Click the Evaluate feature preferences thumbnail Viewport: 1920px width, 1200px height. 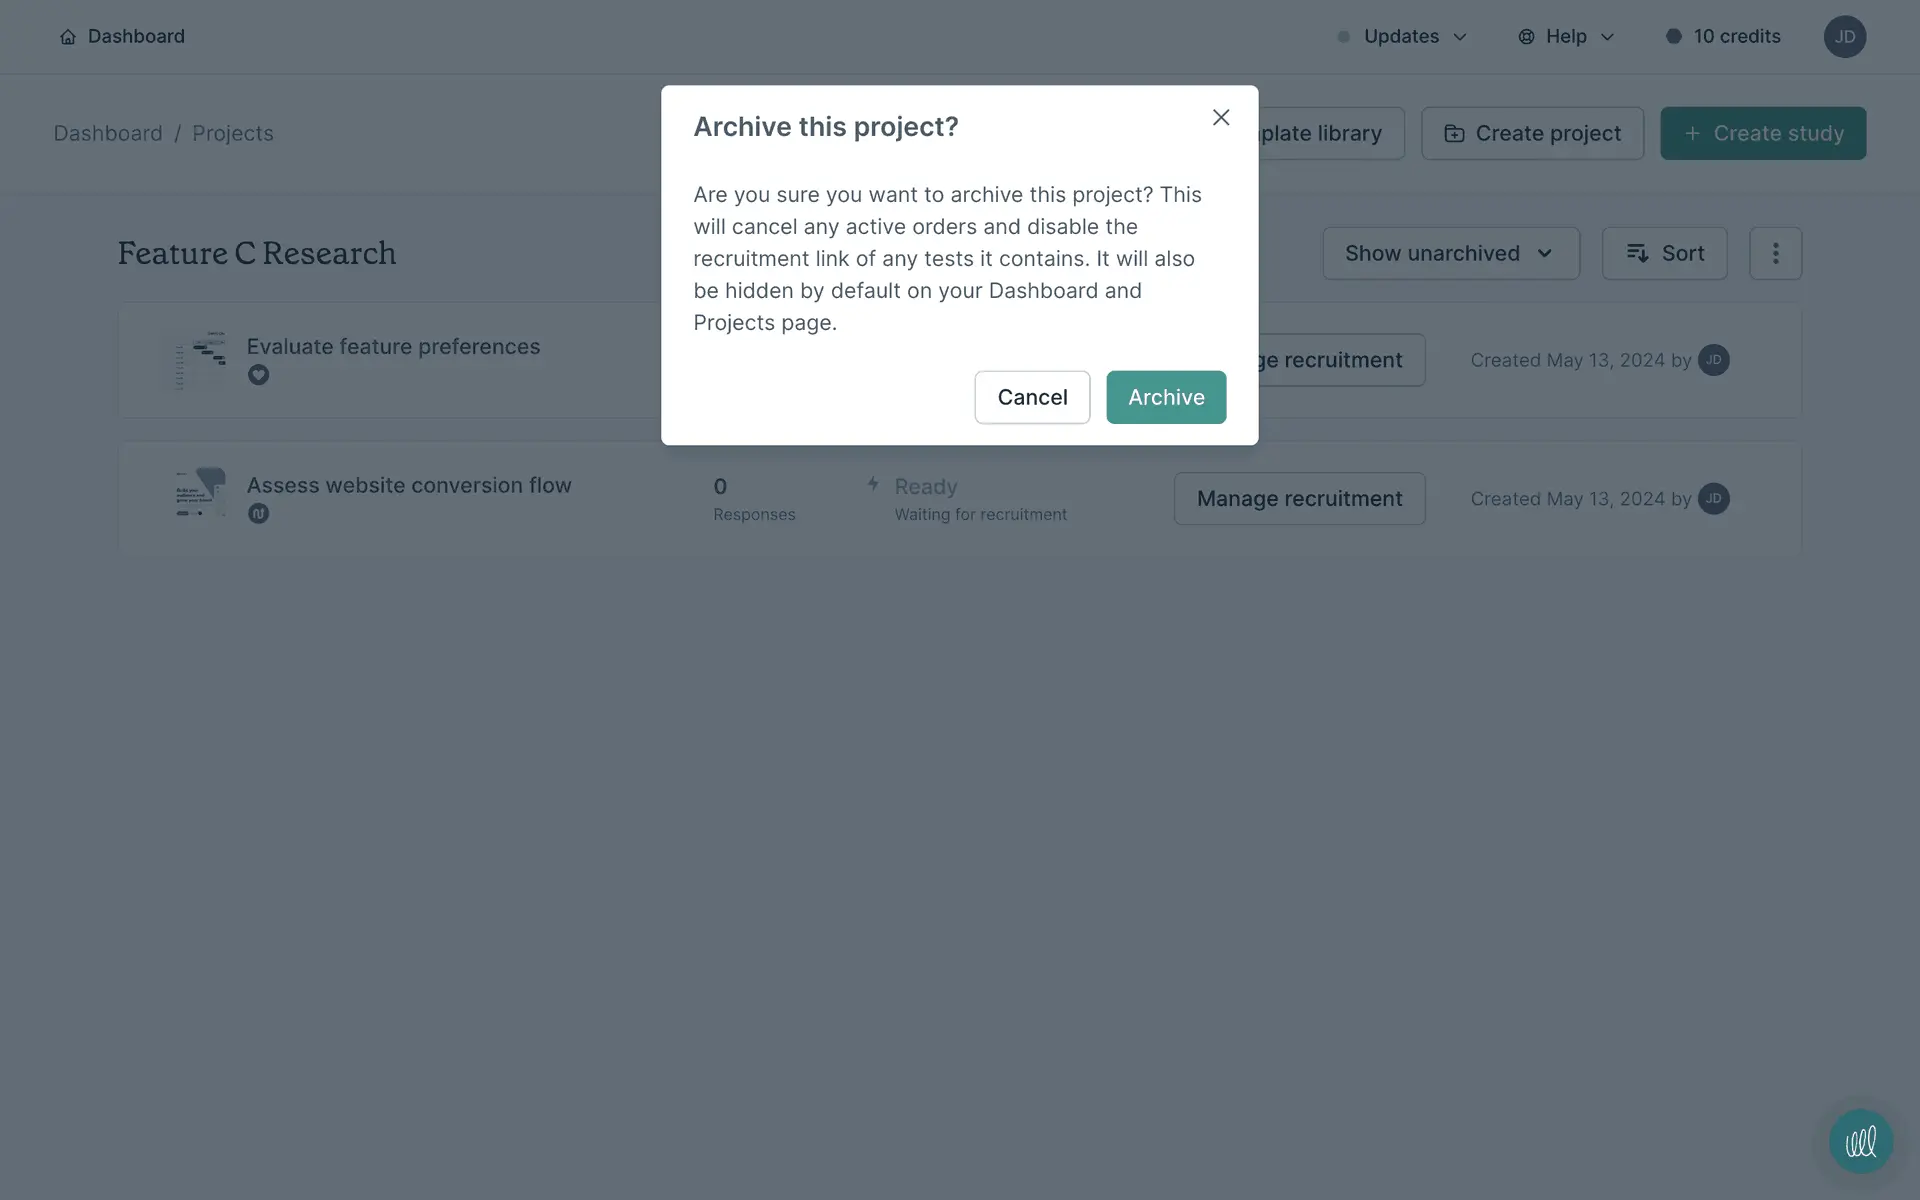[x=201, y=359]
